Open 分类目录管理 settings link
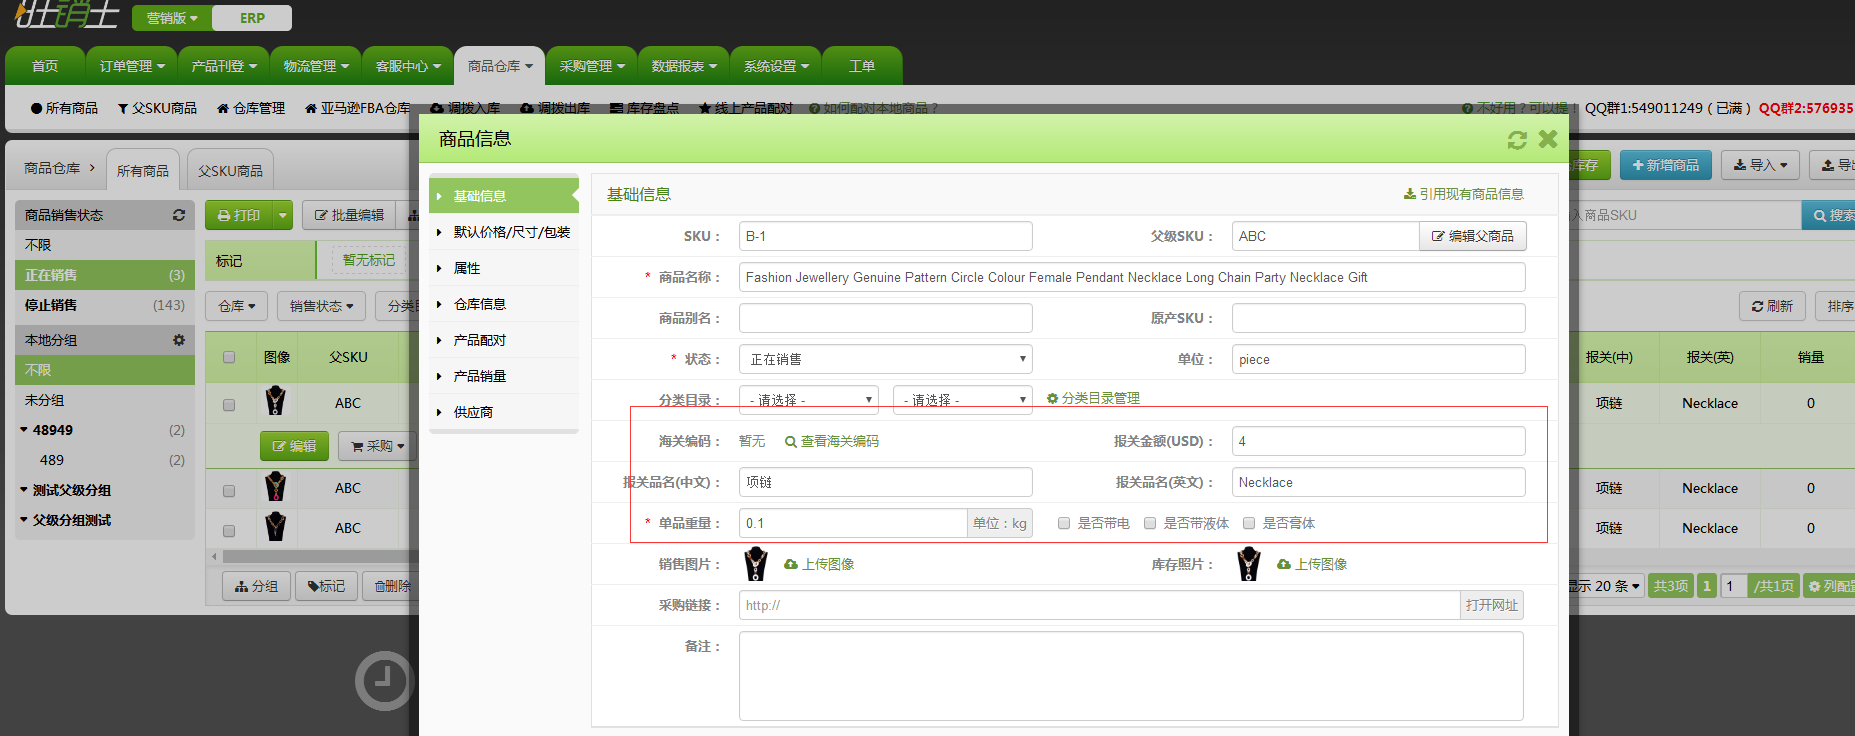This screenshot has width=1855, height=736. pyautogui.click(x=1093, y=398)
